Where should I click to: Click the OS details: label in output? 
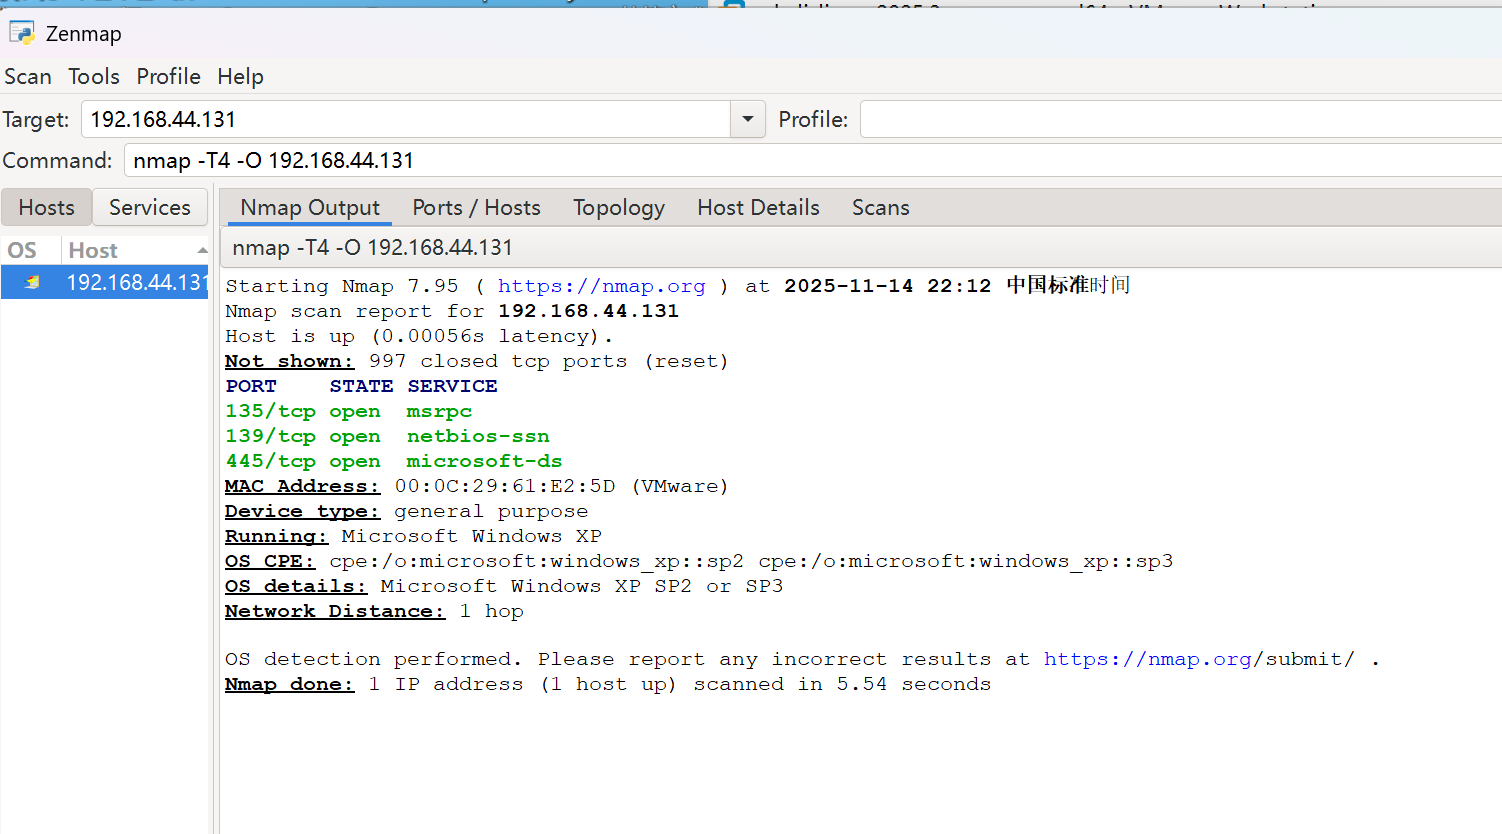point(296,586)
